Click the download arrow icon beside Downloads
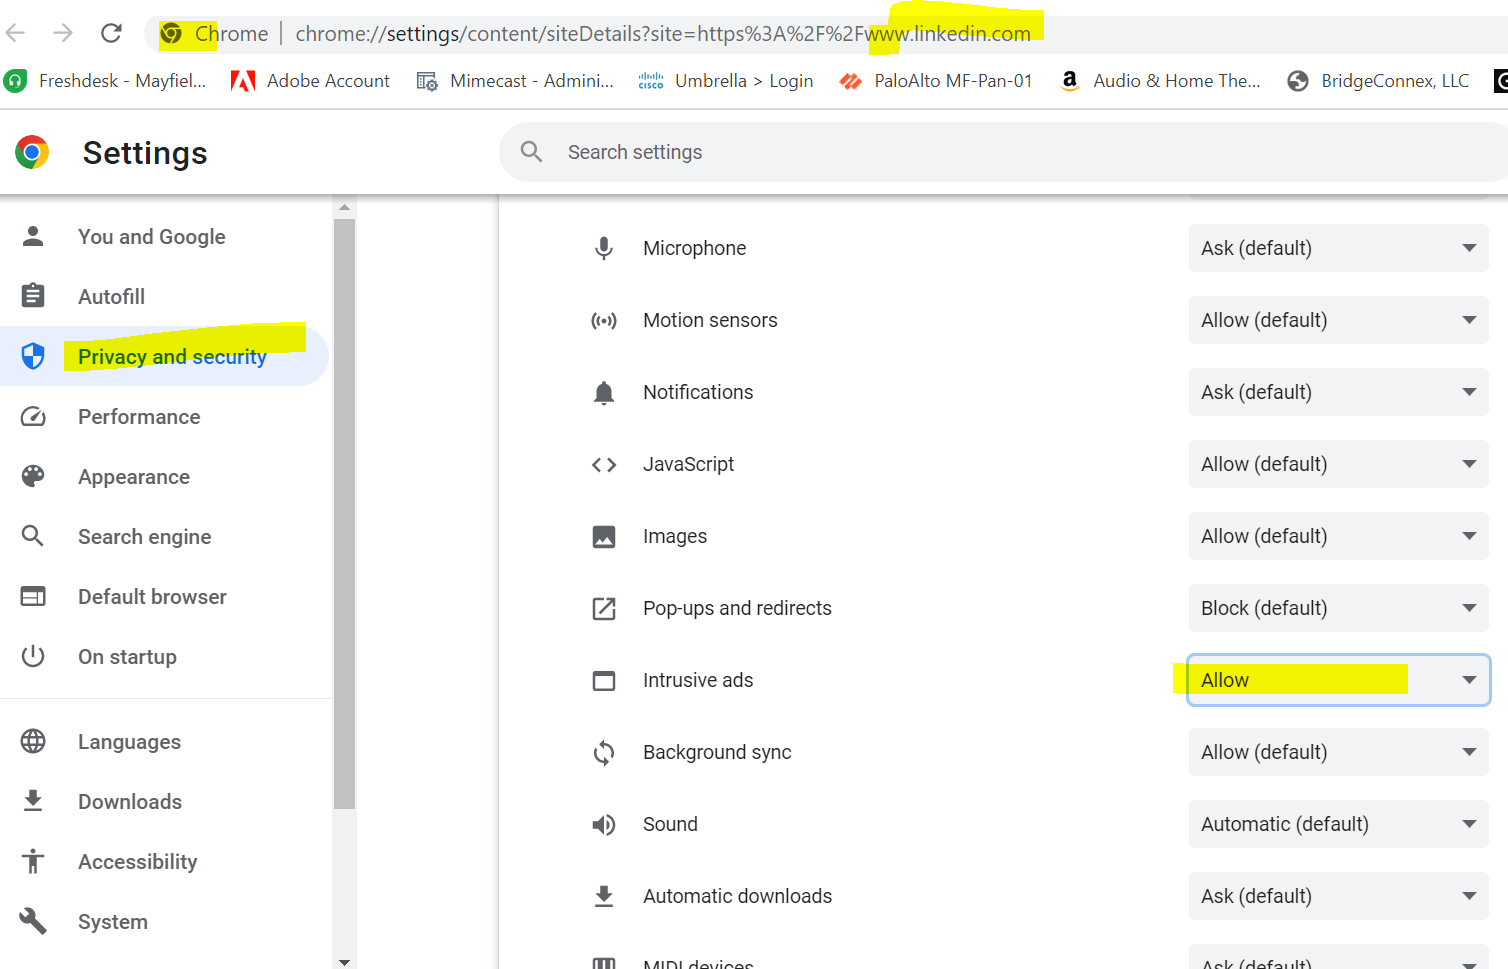 pyautogui.click(x=33, y=801)
